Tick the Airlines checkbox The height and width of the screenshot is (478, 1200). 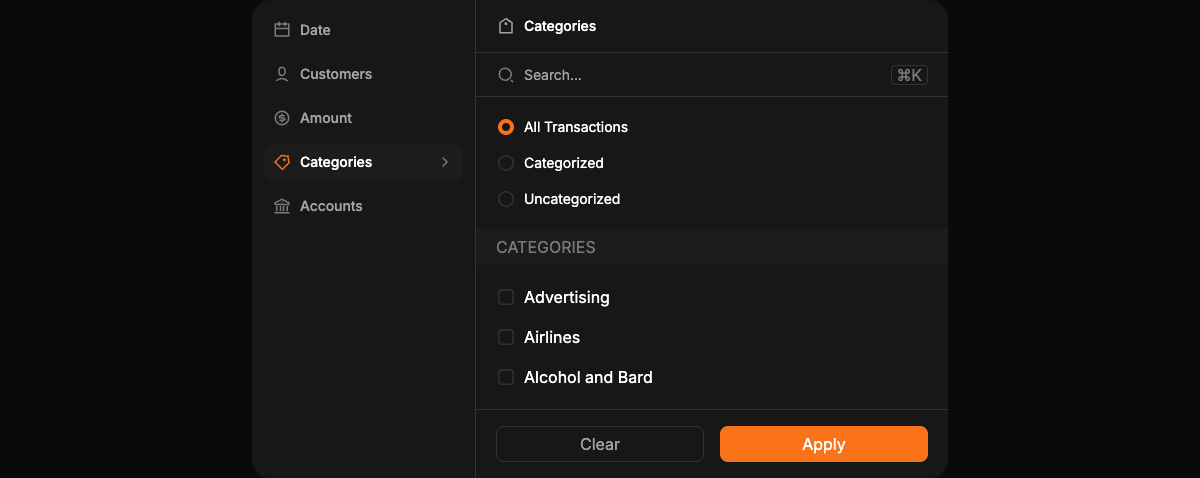point(506,337)
